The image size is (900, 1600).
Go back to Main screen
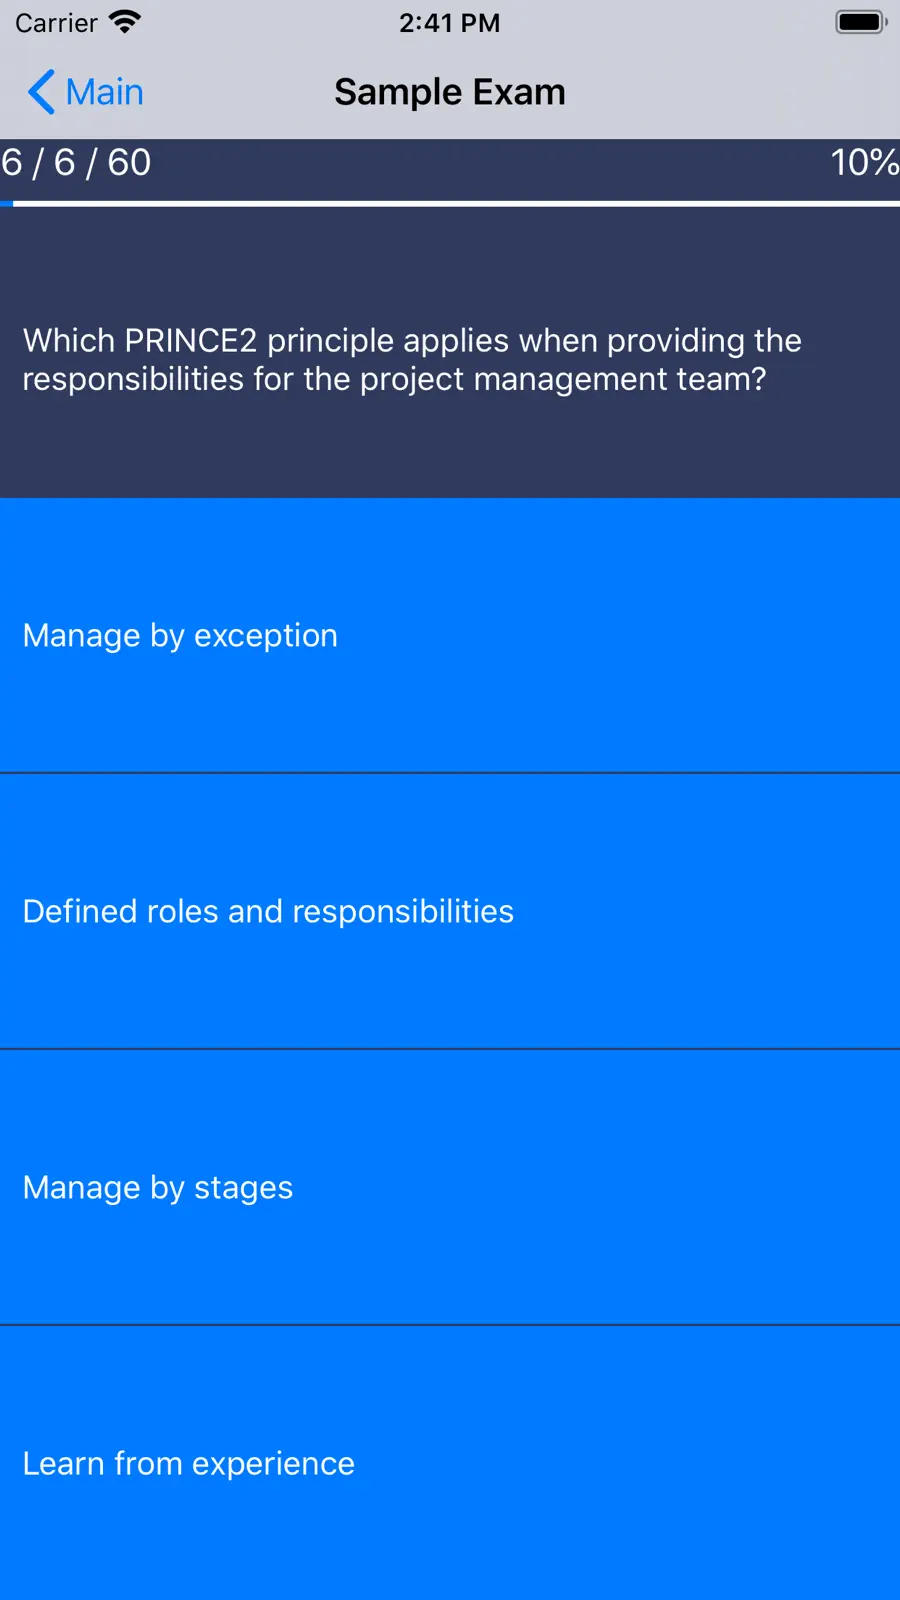pyautogui.click(x=85, y=92)
